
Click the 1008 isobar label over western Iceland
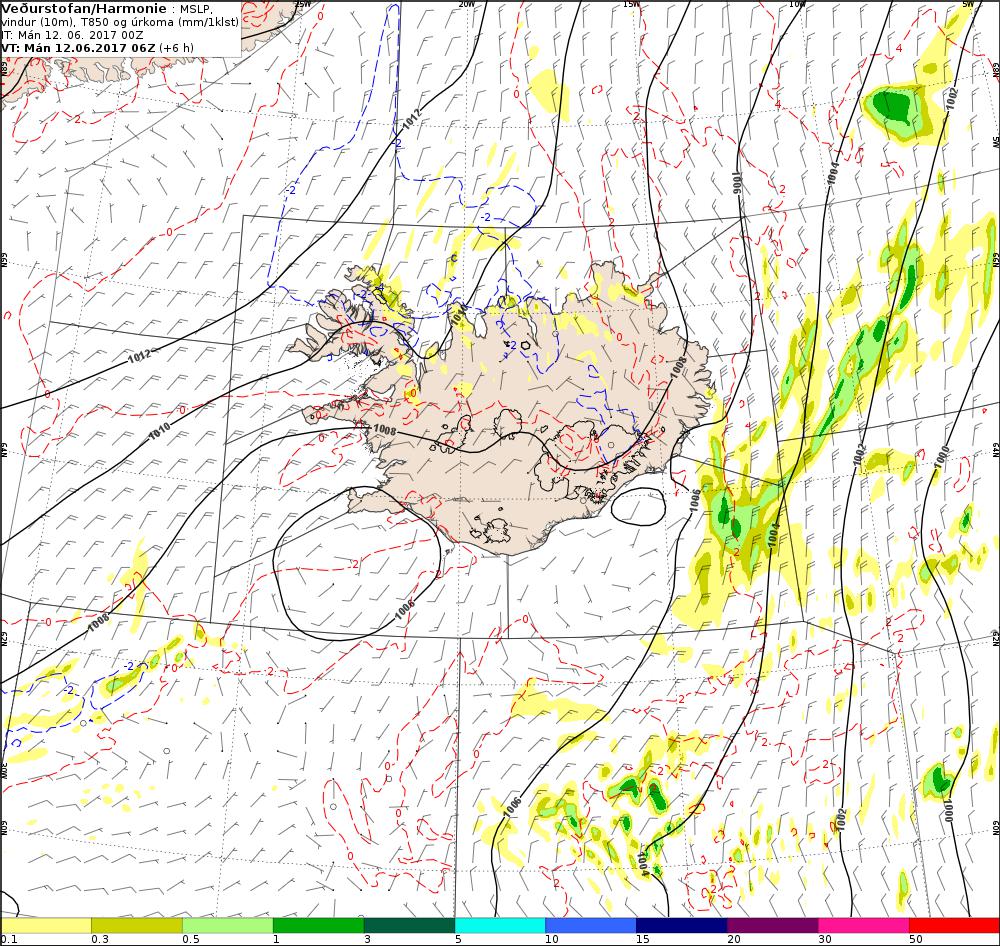coord(385,431)
